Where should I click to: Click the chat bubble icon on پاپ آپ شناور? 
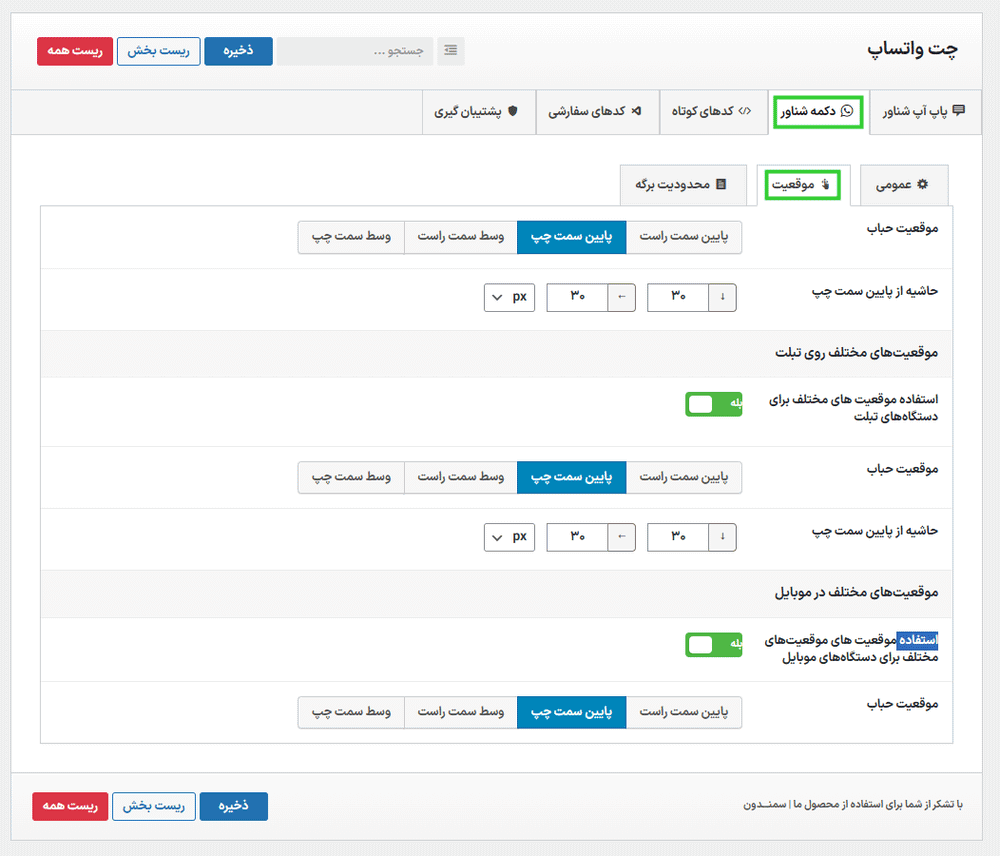coord(959,111)
